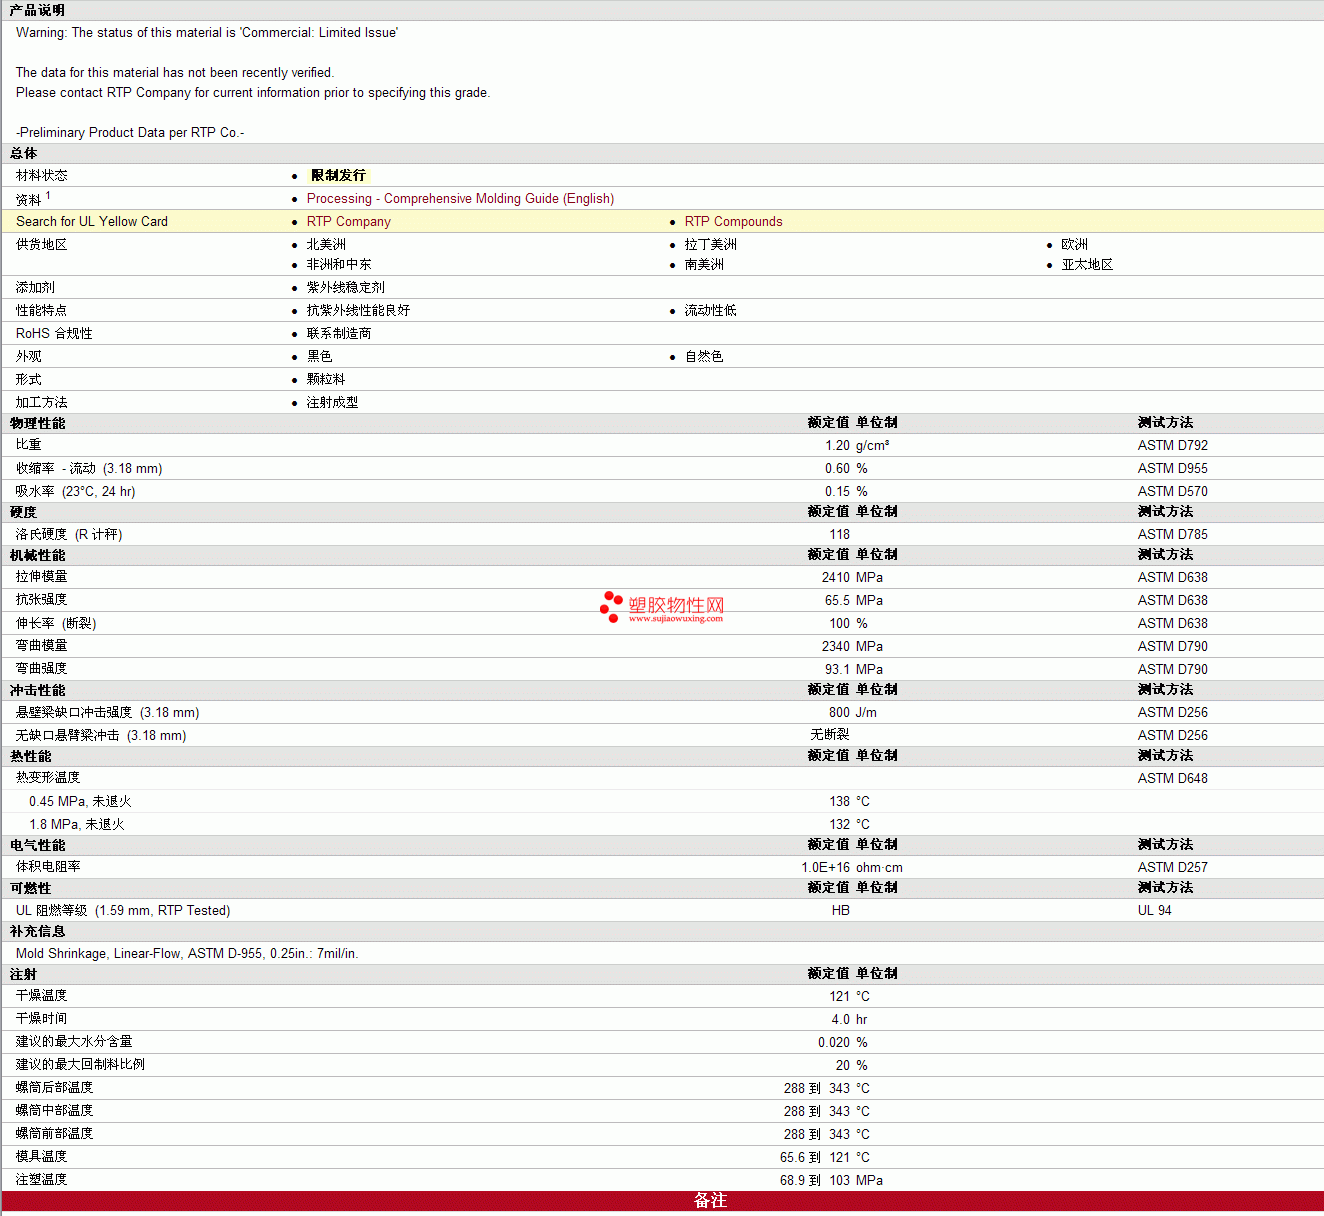Select the maximum moisture content value 0.020
This screenshot has width=1324, height=1216.
pyautogui.click(x=834, y=1043)
